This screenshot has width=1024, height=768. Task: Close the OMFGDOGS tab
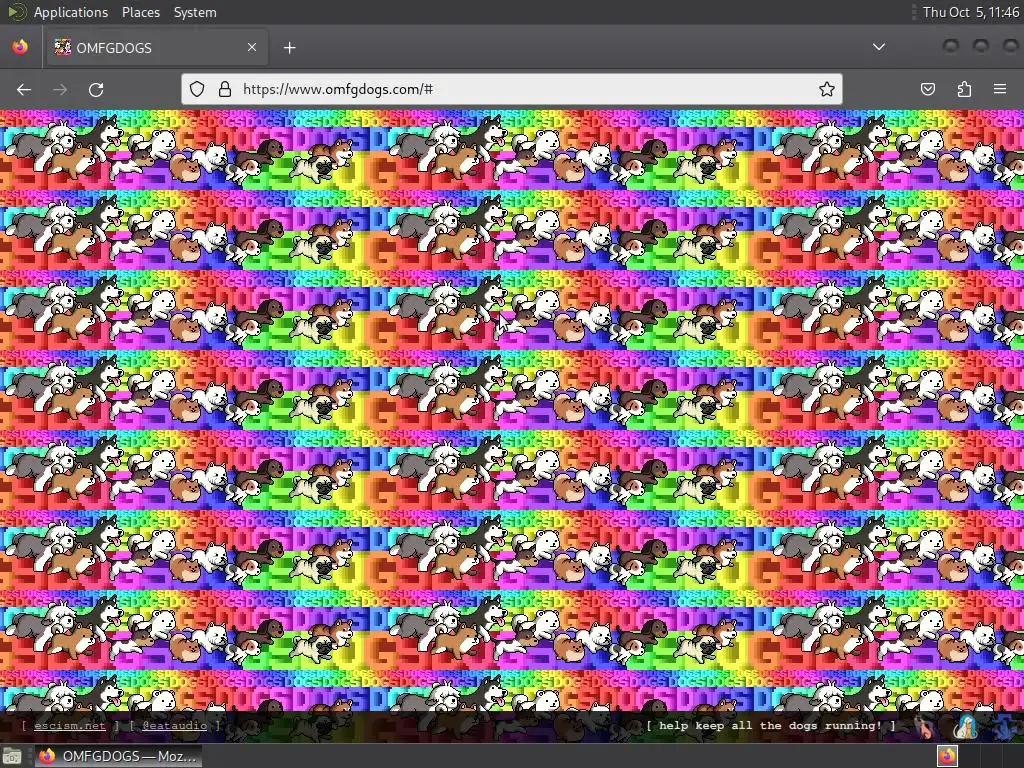(252, 47)
